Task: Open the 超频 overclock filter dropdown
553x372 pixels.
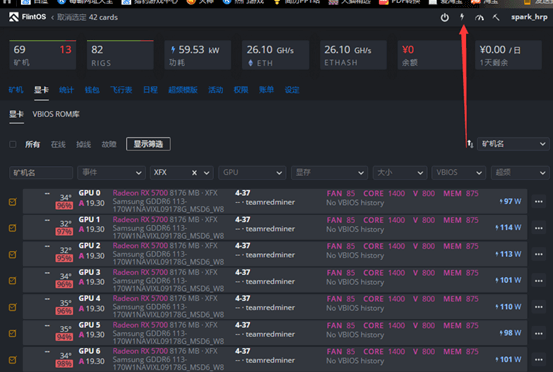Action: 520,173
